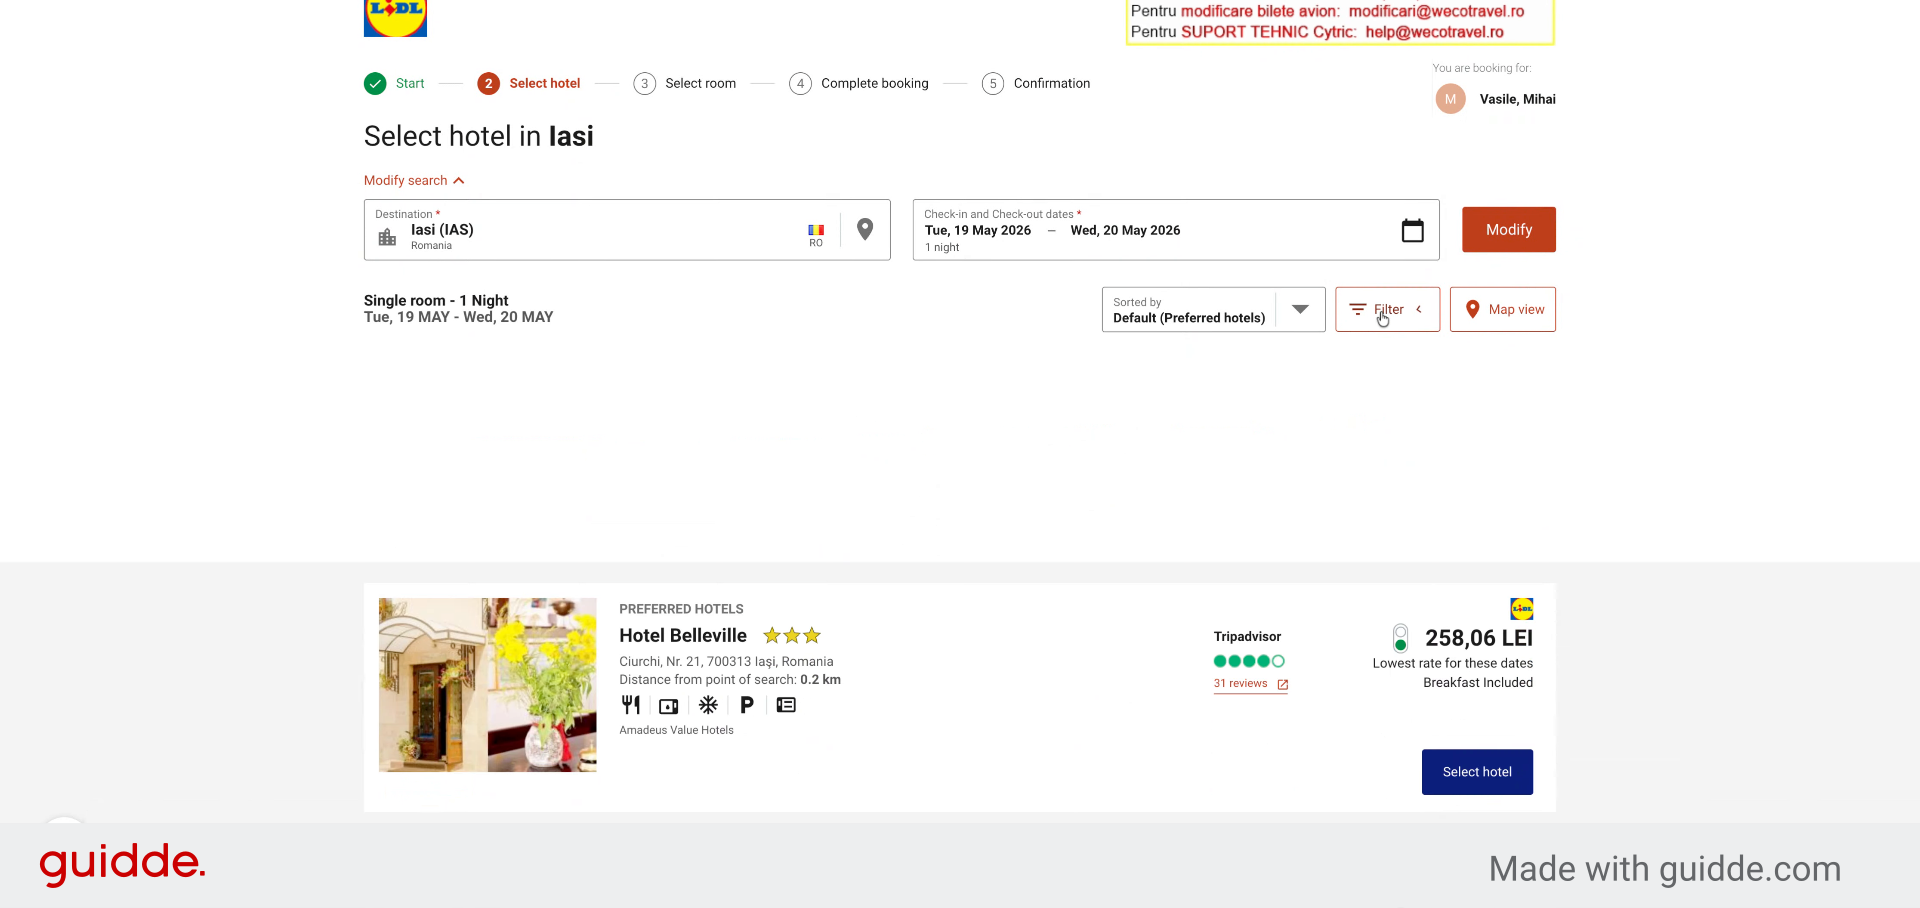The width and height of the screenshot is (1920, 908).
Task: Open the 31 reviews link
Action: coord(1250,684)
